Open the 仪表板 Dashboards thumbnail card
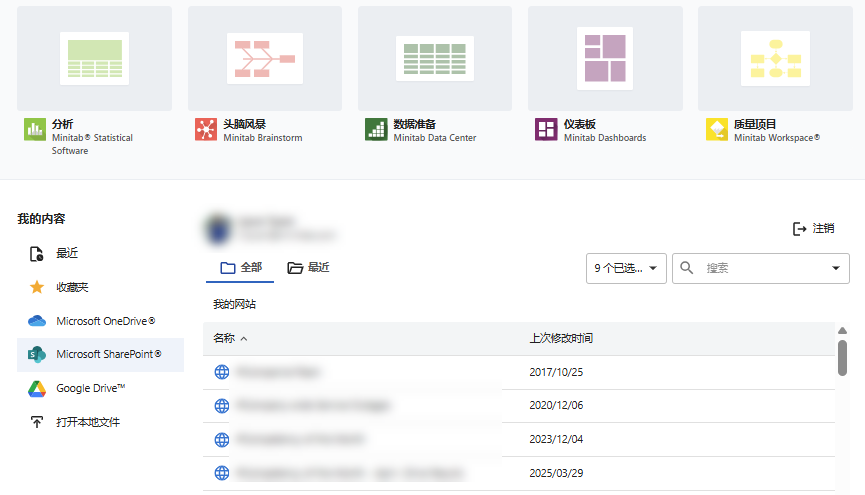The height and width of the screenshot is (495, 865). pos(605,58)
